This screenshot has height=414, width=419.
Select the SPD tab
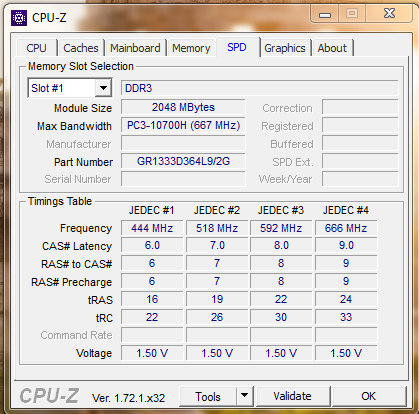coord(237,47)
